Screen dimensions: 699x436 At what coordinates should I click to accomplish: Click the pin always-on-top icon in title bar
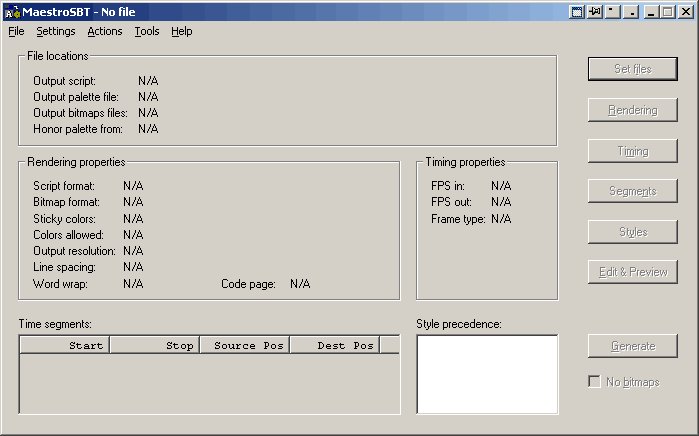click(x=595, y=12)
